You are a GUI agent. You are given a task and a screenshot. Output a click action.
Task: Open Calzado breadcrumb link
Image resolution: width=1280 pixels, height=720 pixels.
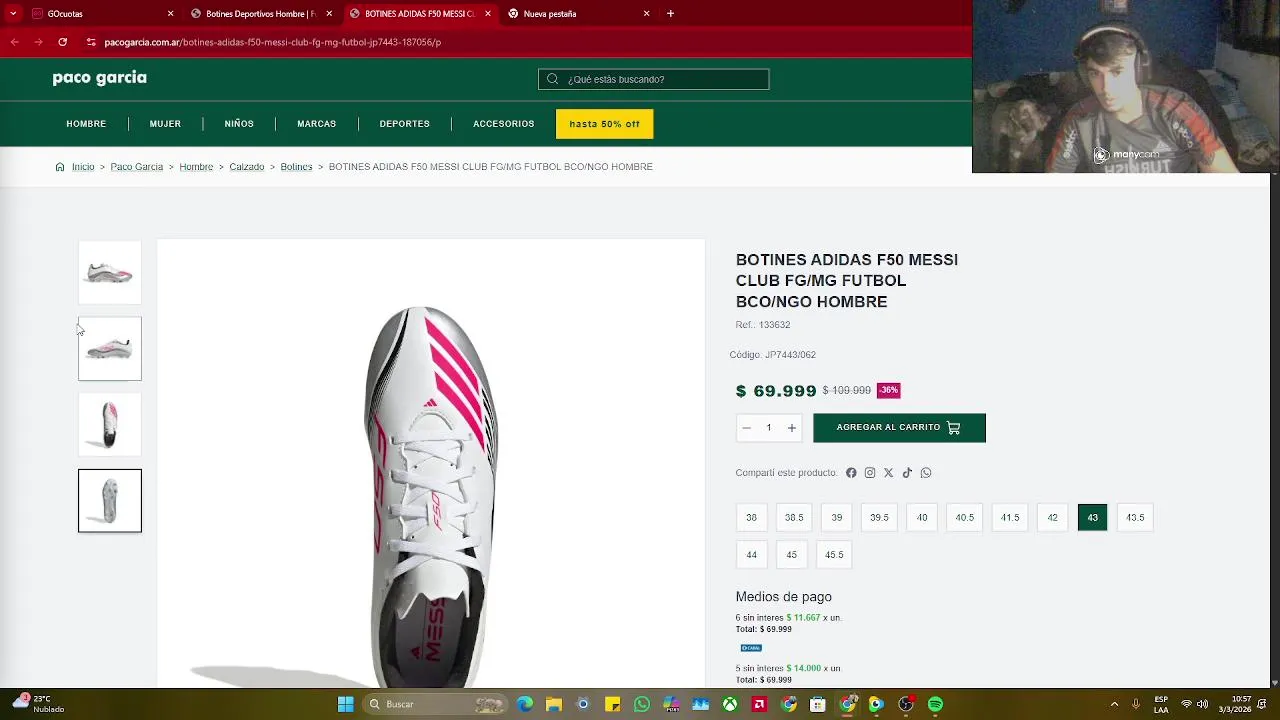pos(246,167)
